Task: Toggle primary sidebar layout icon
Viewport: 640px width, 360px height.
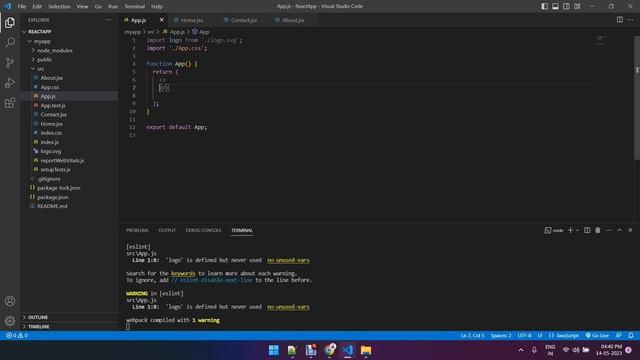Action: (544, 6)
